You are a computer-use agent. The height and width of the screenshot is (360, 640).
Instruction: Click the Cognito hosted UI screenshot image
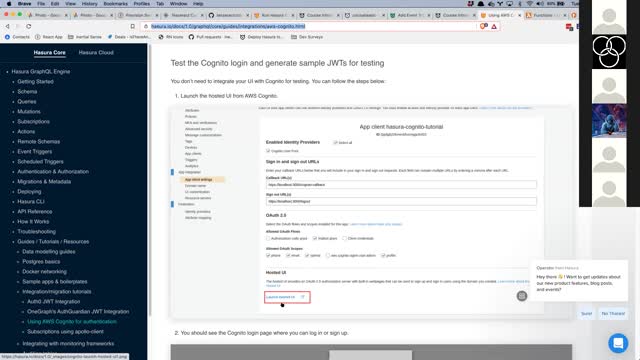(371, 212)
